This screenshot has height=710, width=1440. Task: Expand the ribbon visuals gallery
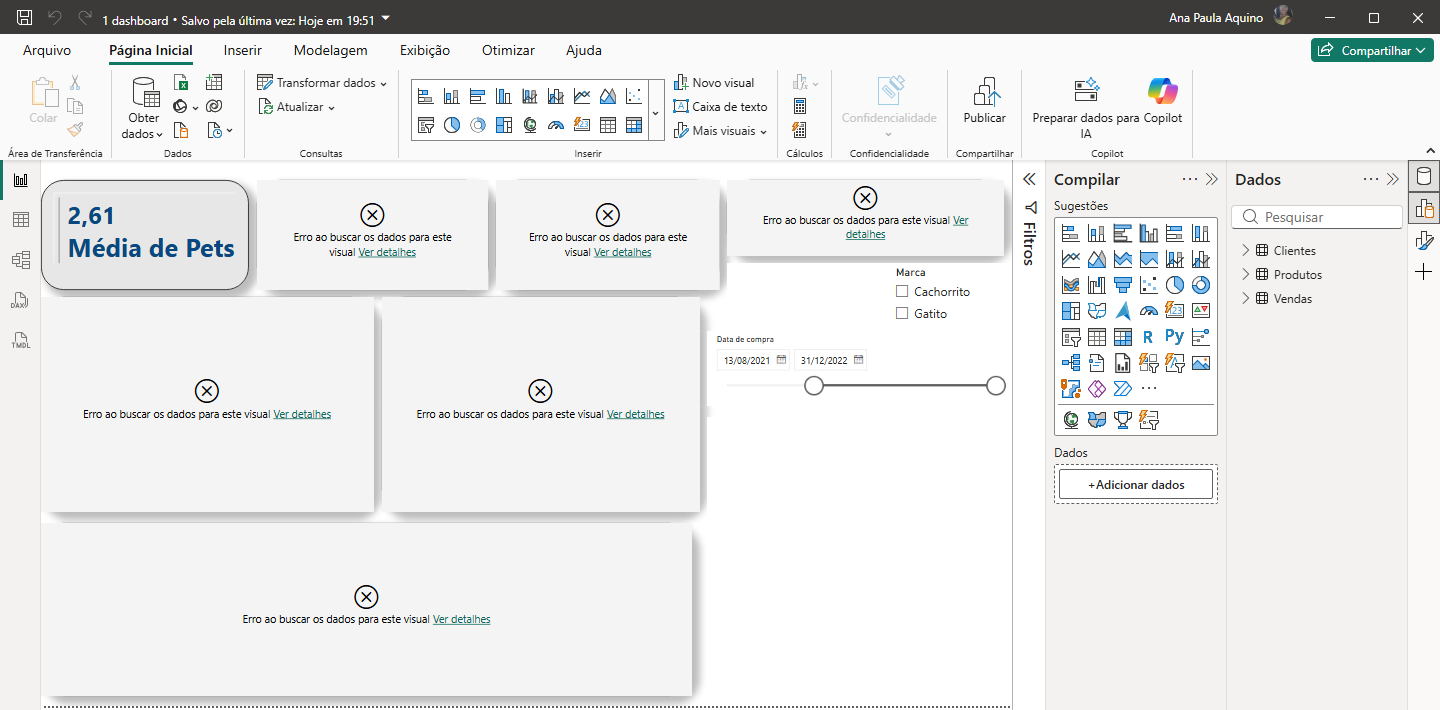point(656,111)
